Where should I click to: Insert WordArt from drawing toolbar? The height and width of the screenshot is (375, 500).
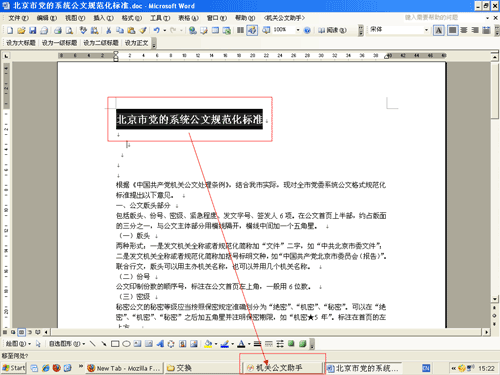click(160, 344)
